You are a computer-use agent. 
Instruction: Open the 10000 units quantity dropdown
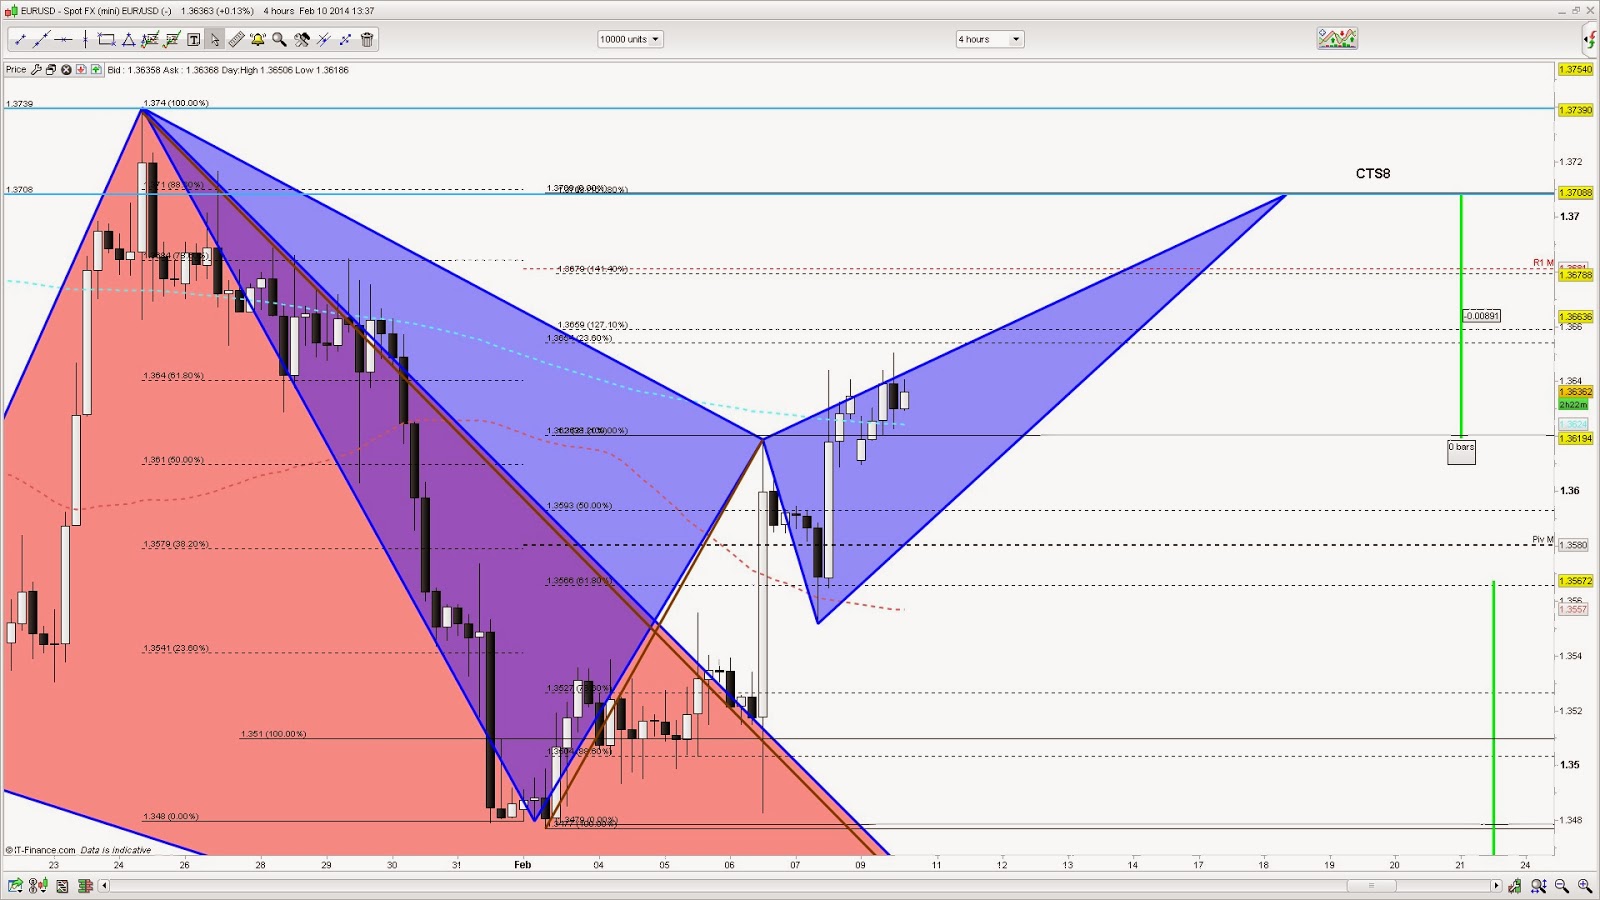click(x=630, y=39)
